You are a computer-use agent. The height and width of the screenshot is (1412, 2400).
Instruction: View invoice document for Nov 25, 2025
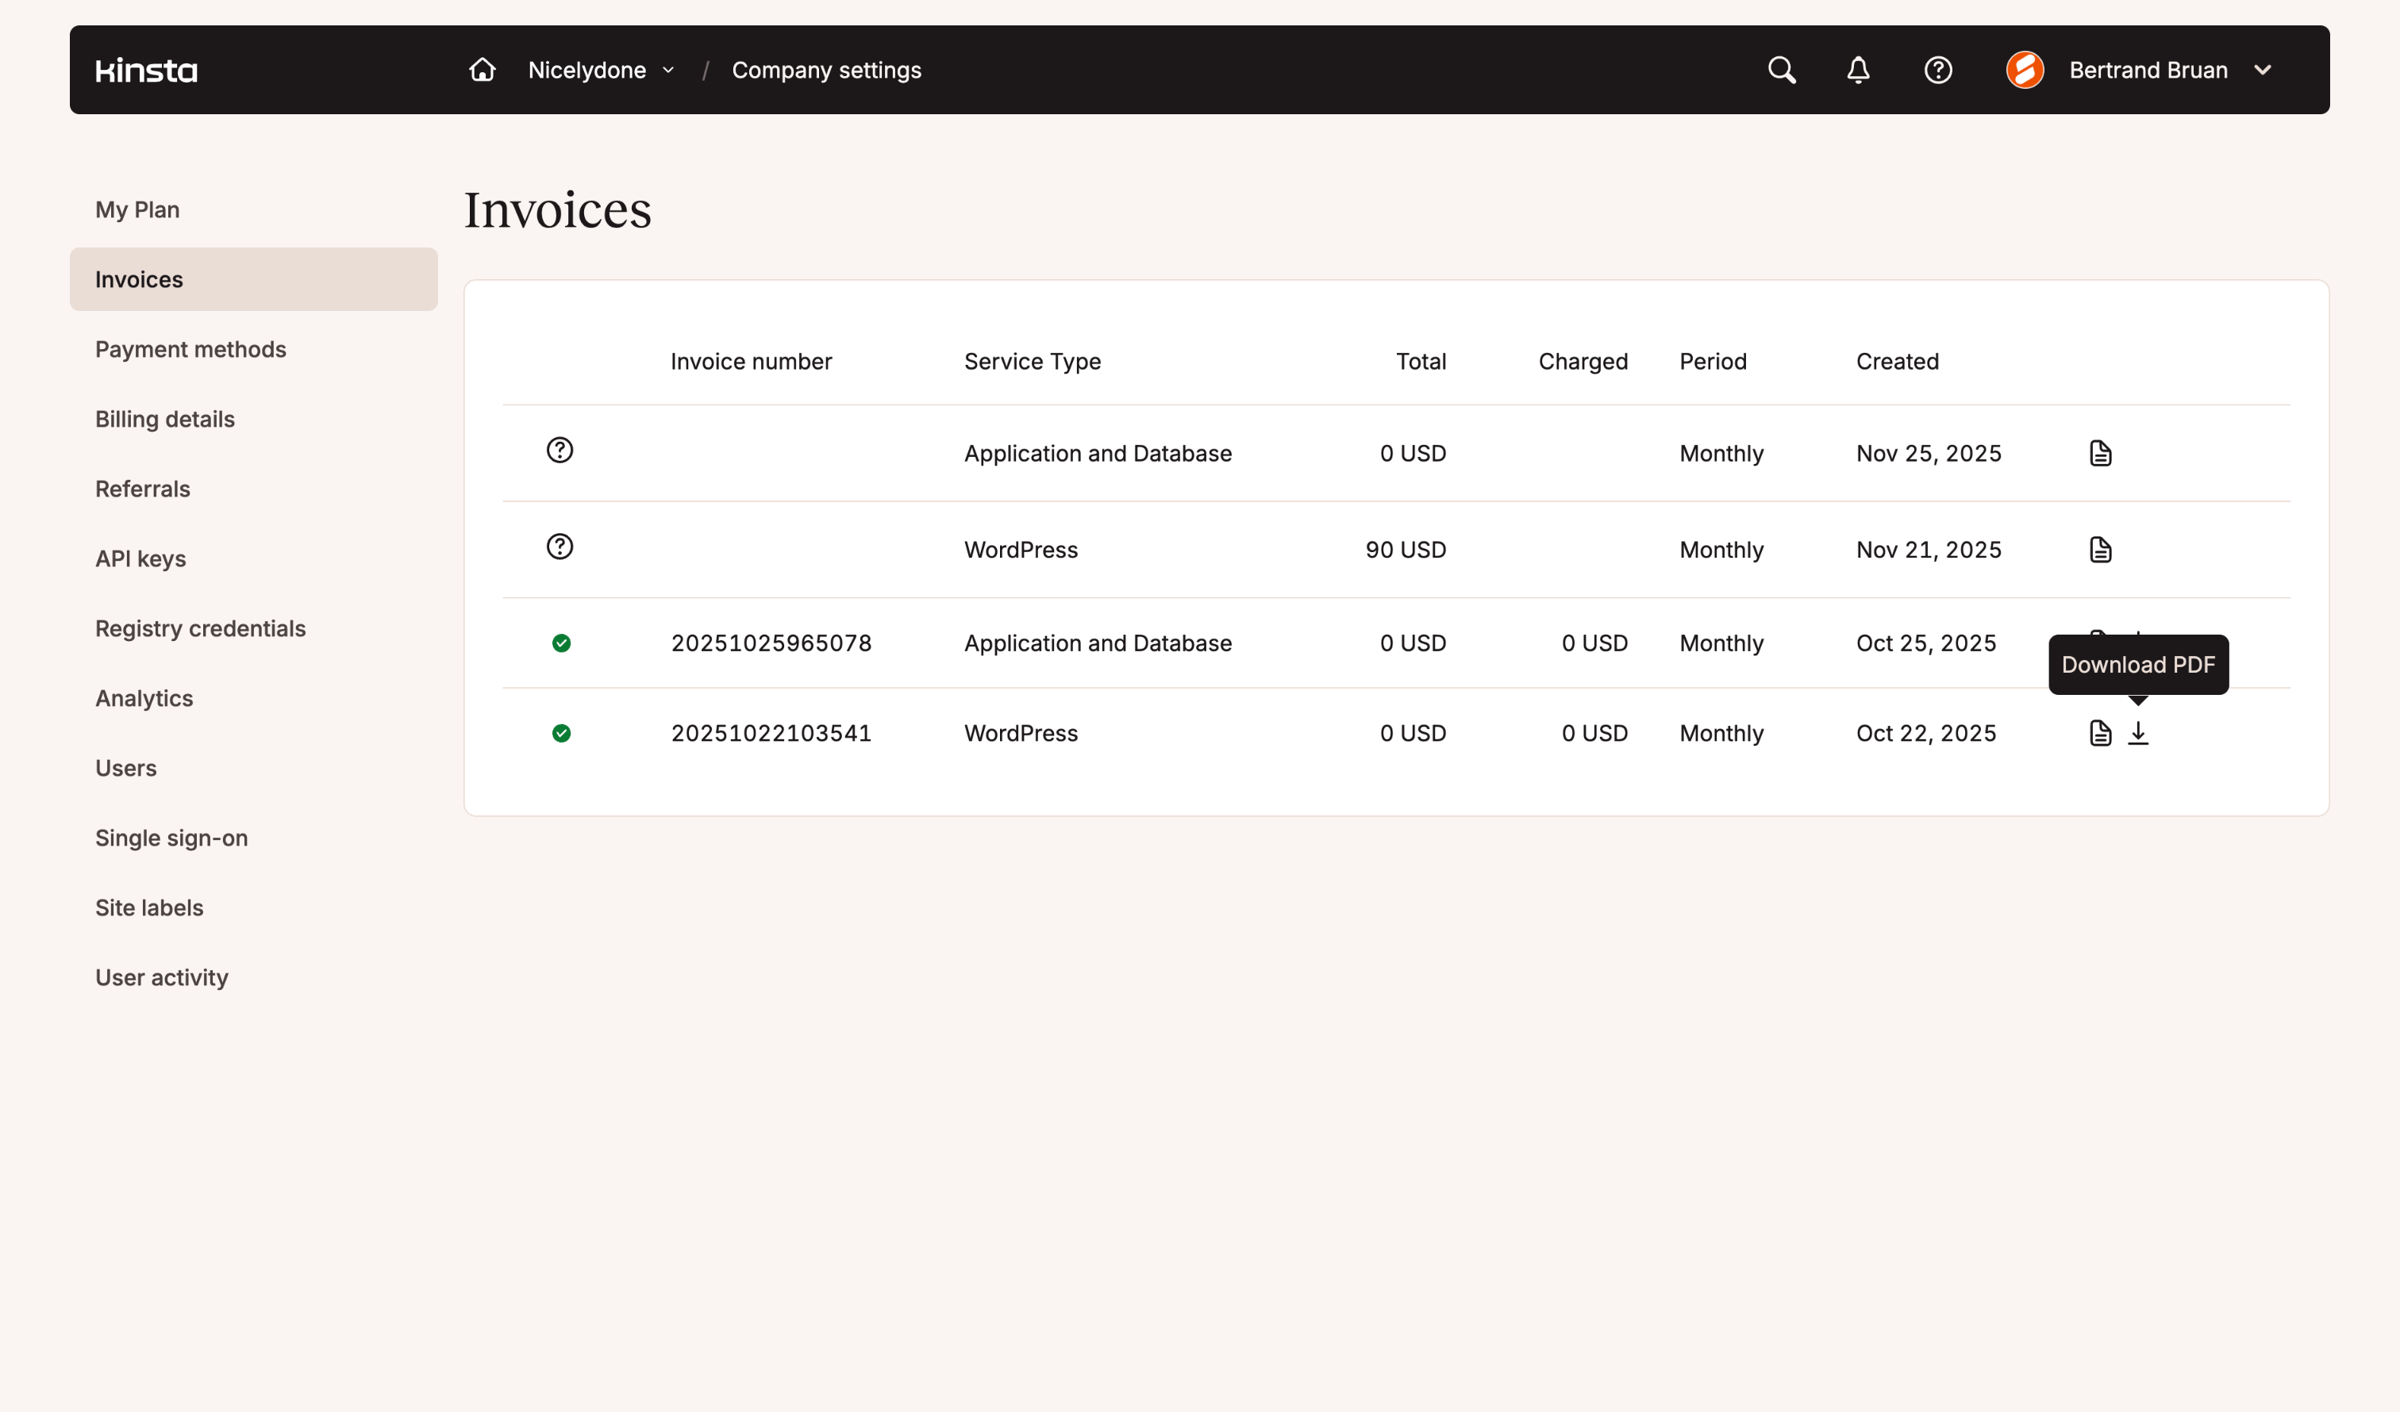click(x=2100, y=453)
